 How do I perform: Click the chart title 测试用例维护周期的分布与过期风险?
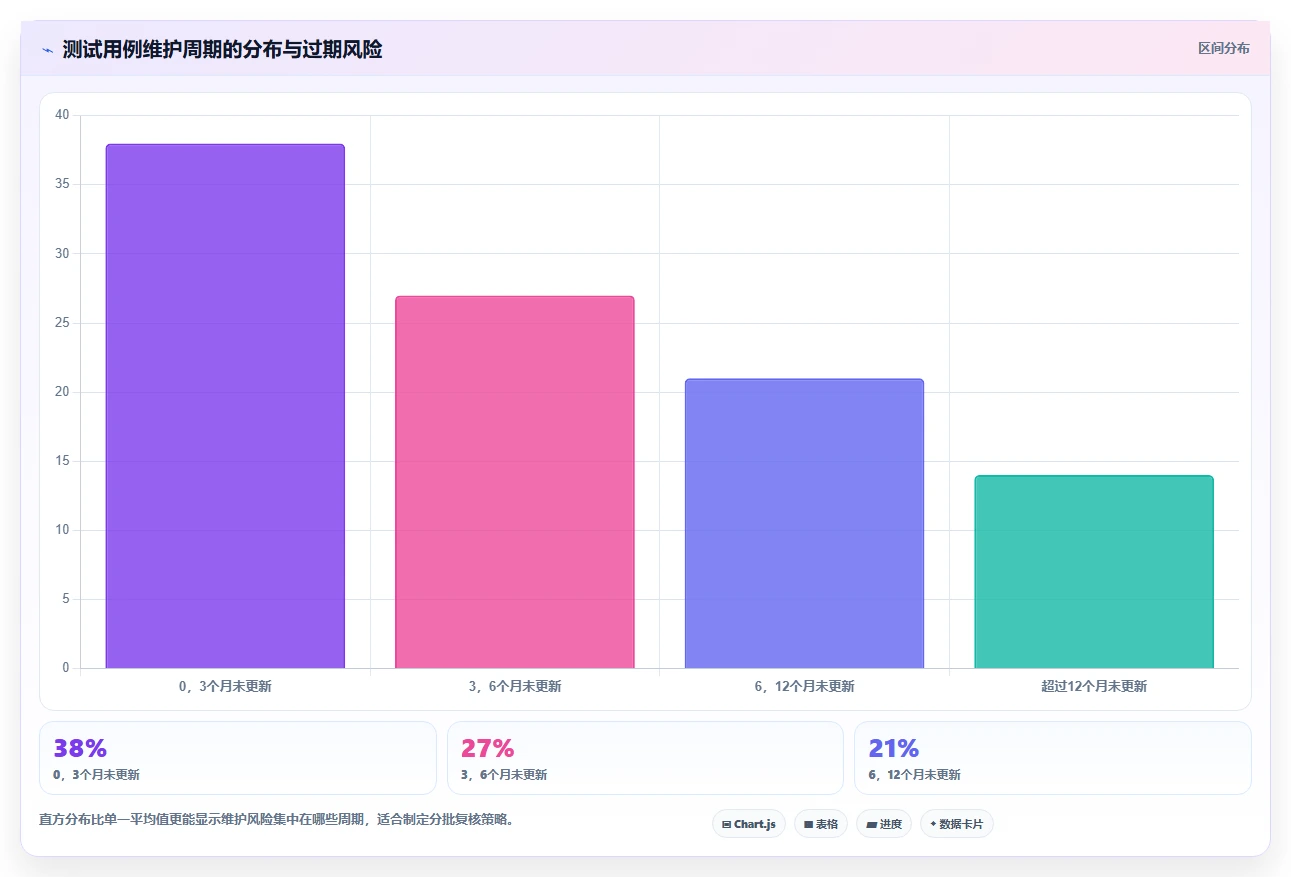click(x=222, y=49)
